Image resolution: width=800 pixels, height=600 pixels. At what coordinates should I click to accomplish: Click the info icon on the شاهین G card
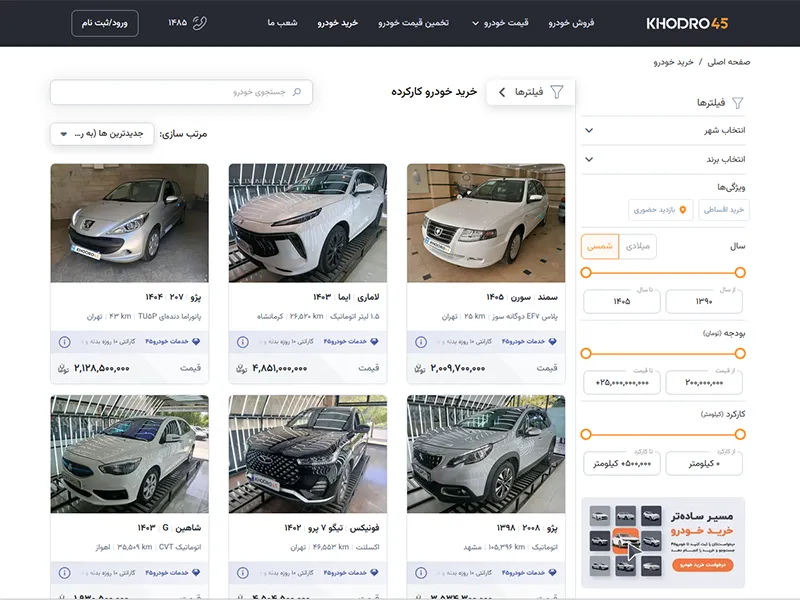pyautogui.click(x=64, y=573)
